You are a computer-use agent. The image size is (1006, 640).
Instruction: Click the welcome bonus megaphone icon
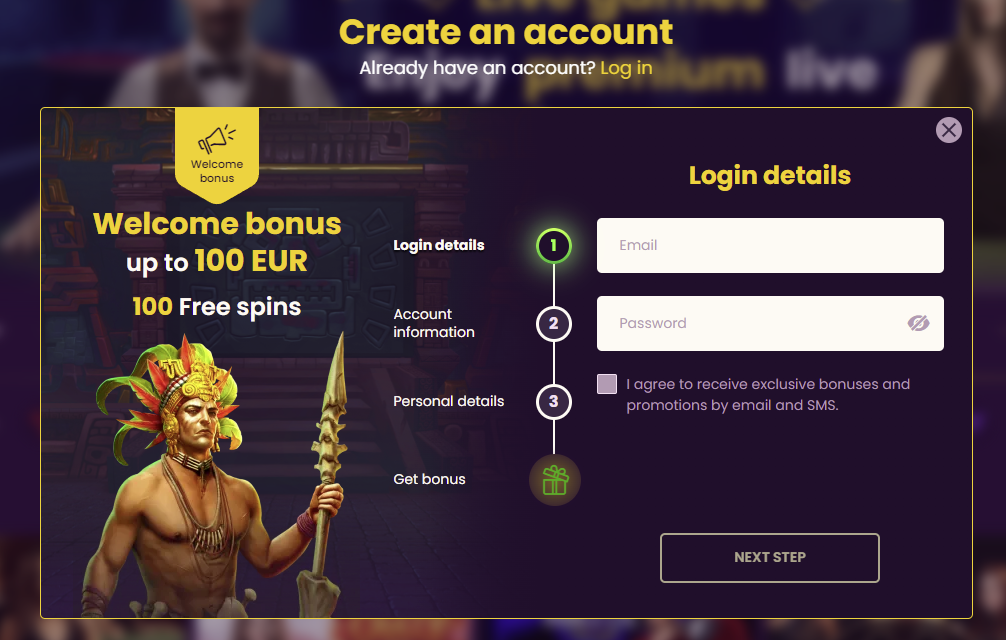pos(217,139)
